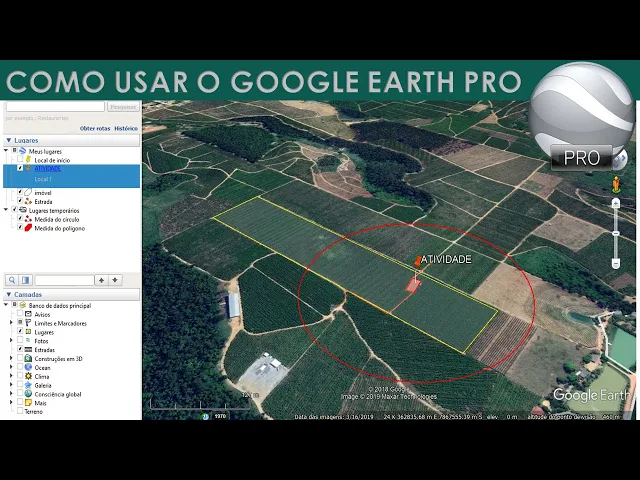This screenshot has height=480, width=640.
Task: Click the Galeria star icon
Action: (28, 385)
